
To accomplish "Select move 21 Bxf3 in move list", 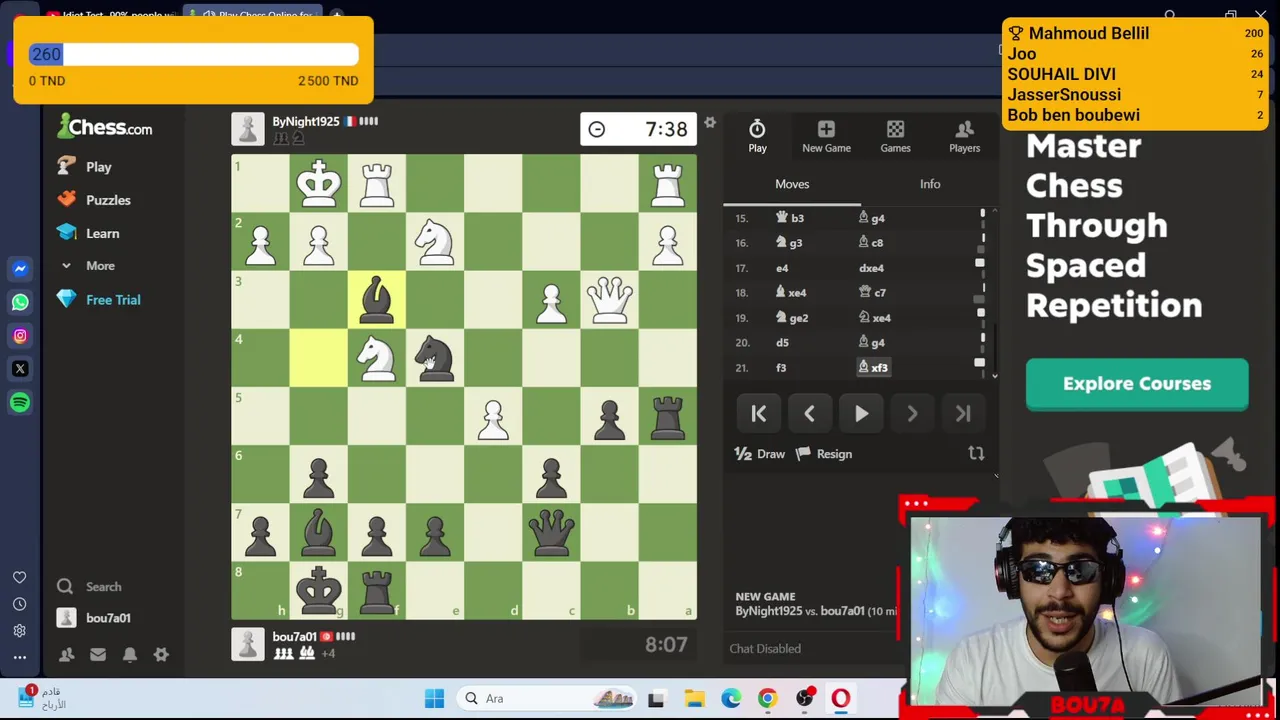I will (x=873, y=368).
